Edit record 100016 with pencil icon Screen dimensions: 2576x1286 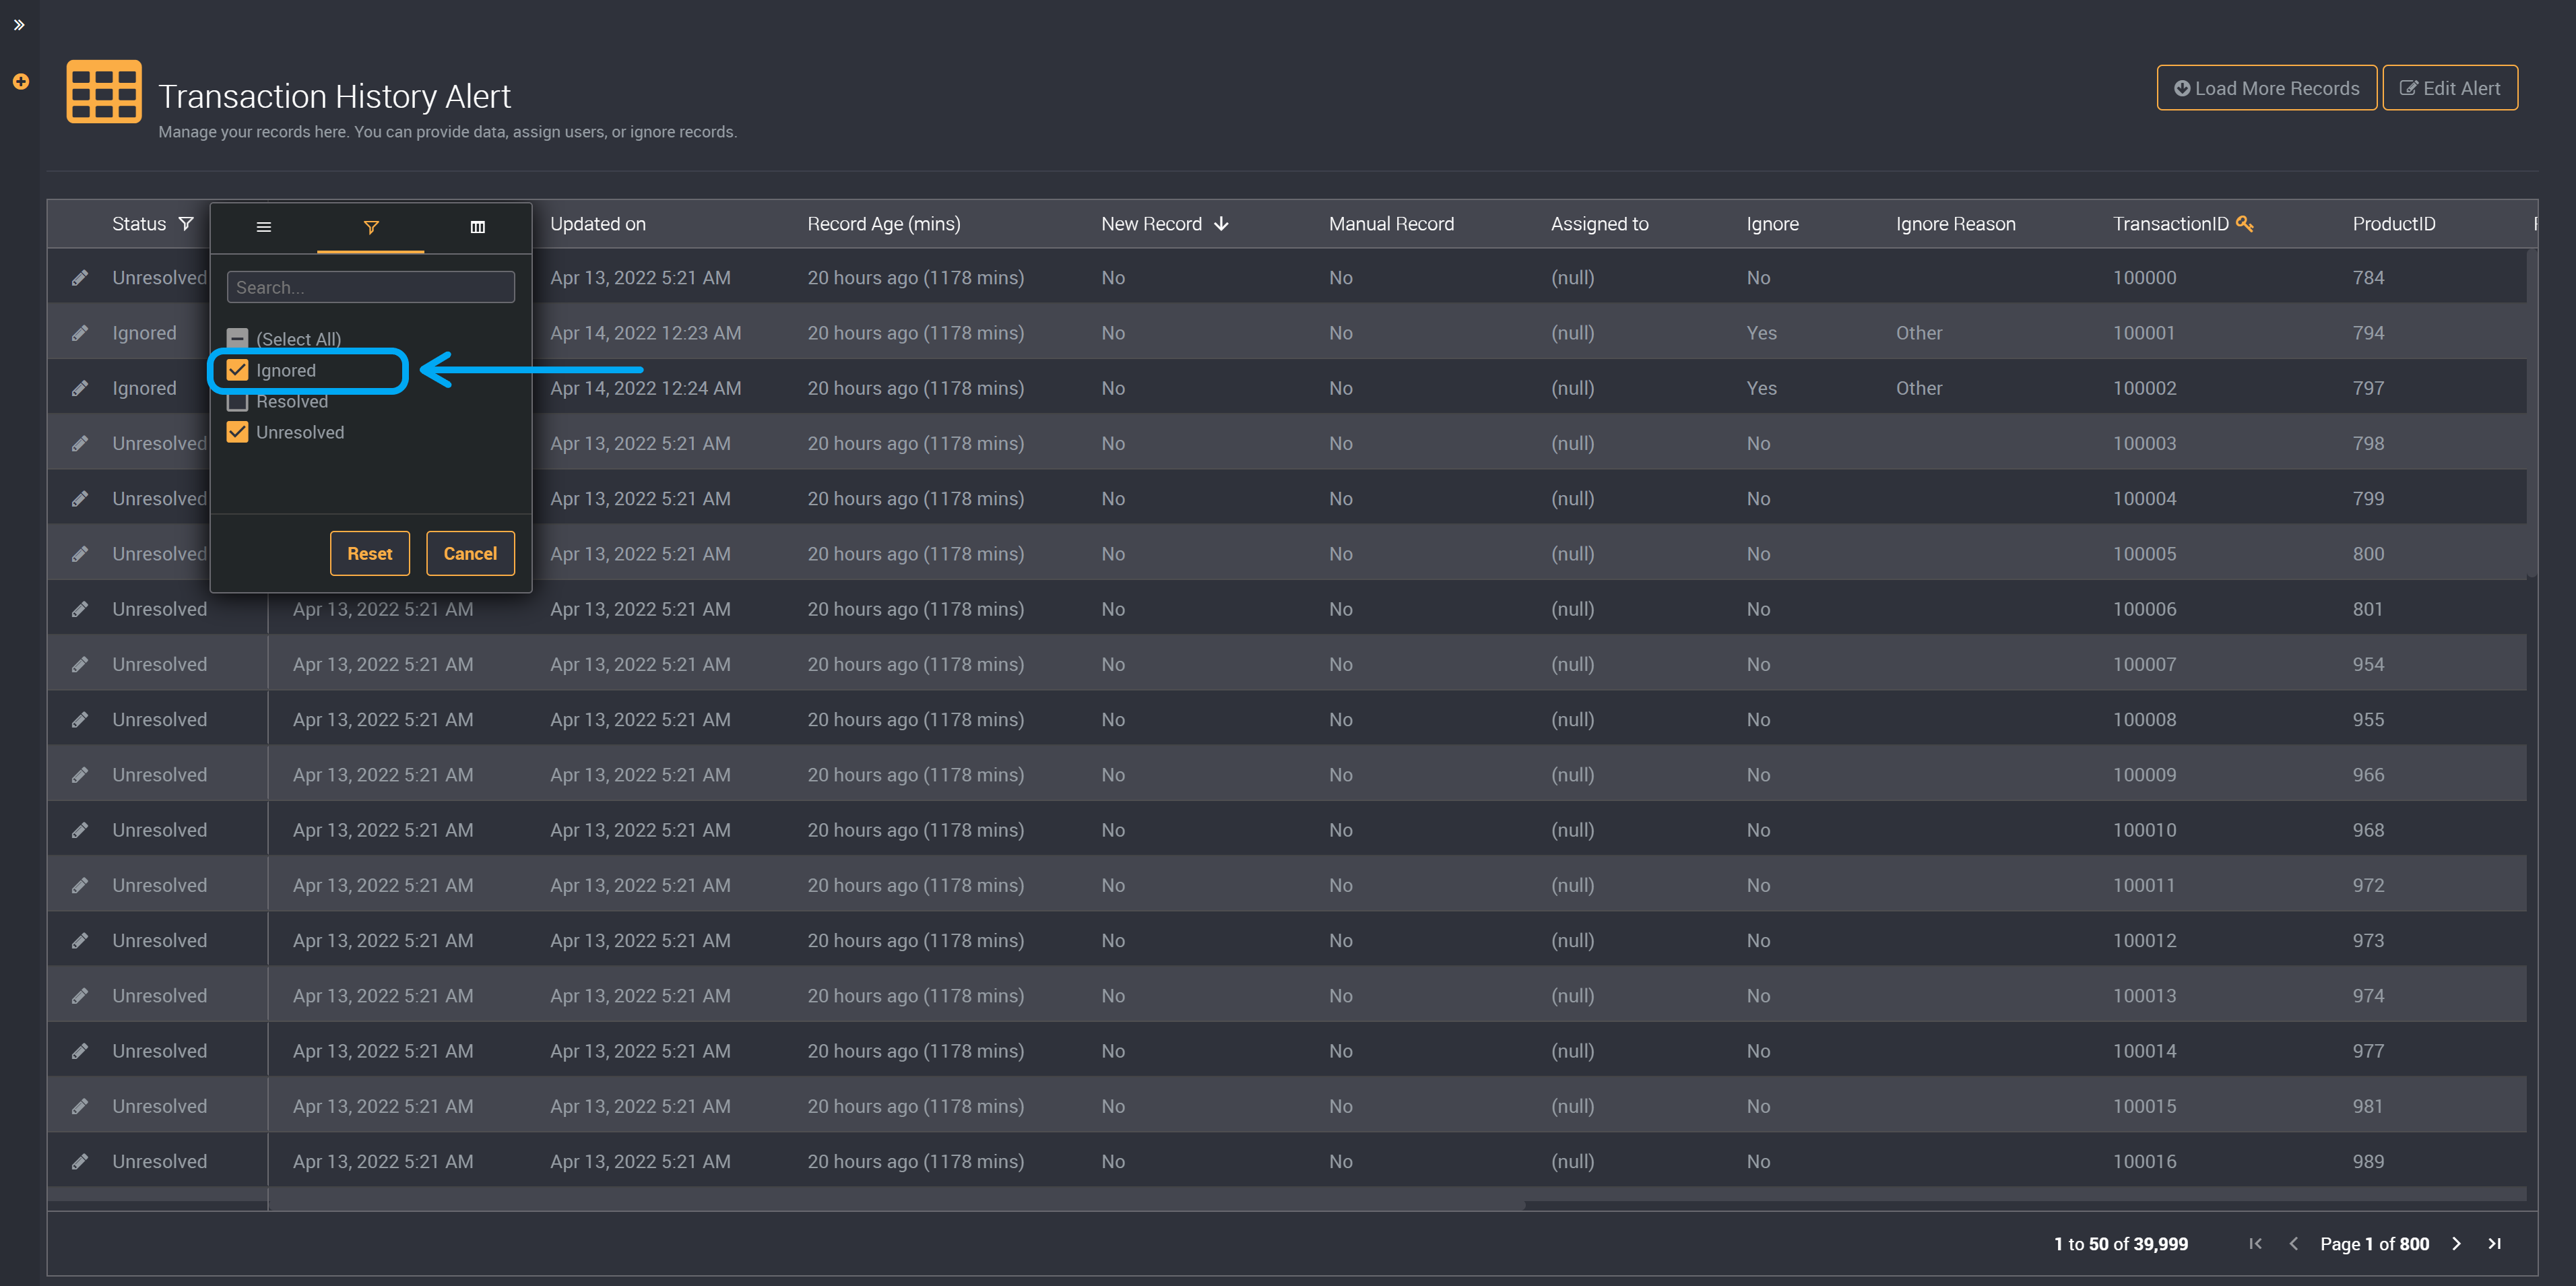80,1162
